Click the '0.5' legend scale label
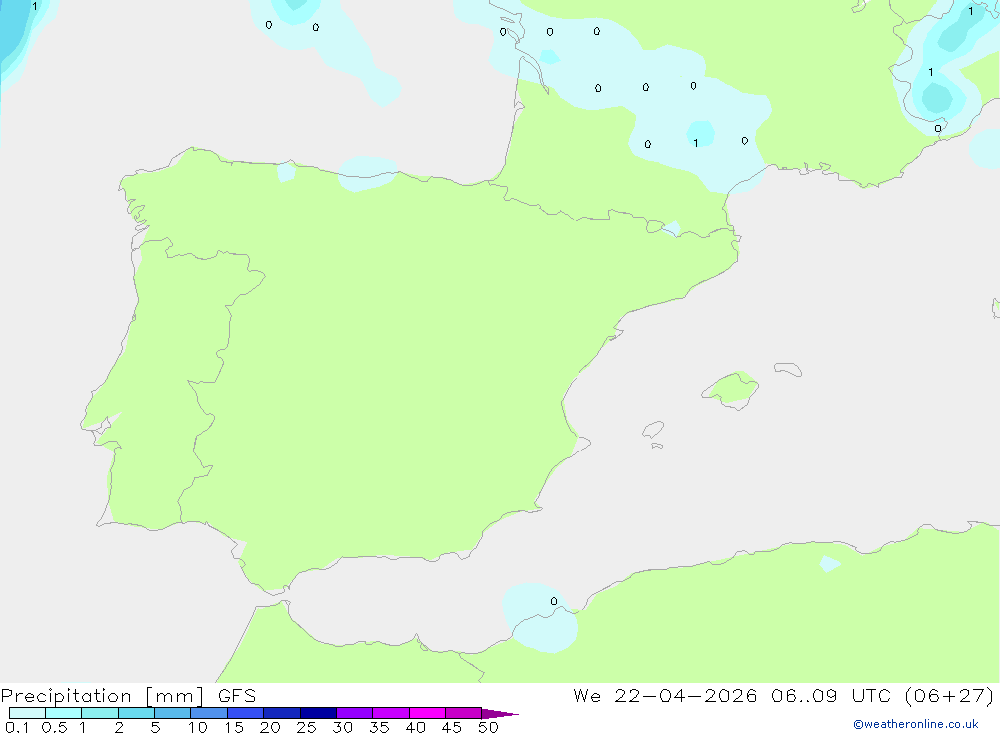This screenshot has width=1000, height=733. pos(54,727)
